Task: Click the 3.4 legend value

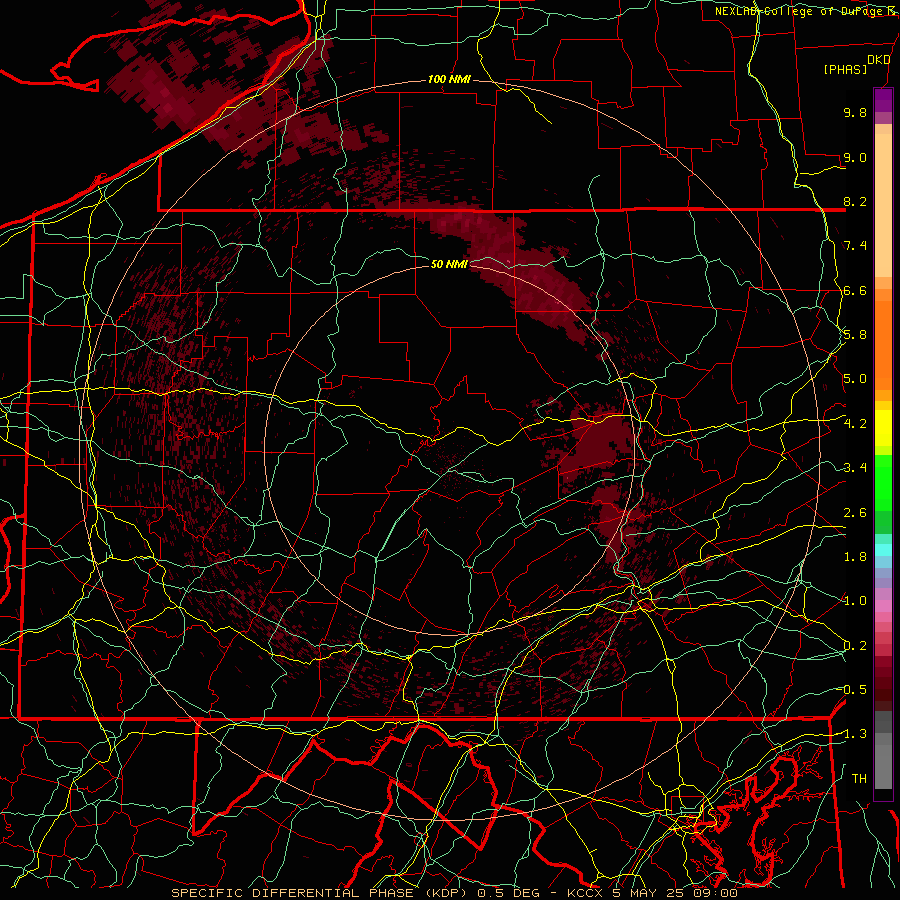Action: click(855, 468)
